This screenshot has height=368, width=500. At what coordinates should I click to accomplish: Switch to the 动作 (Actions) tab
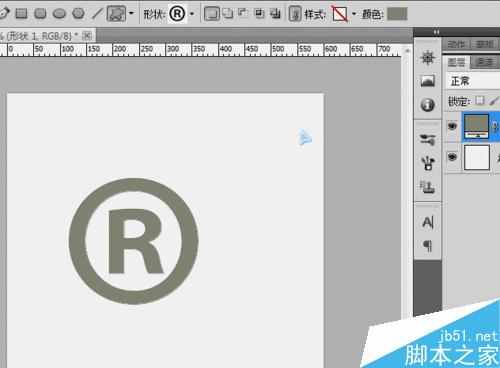(456, 44)
